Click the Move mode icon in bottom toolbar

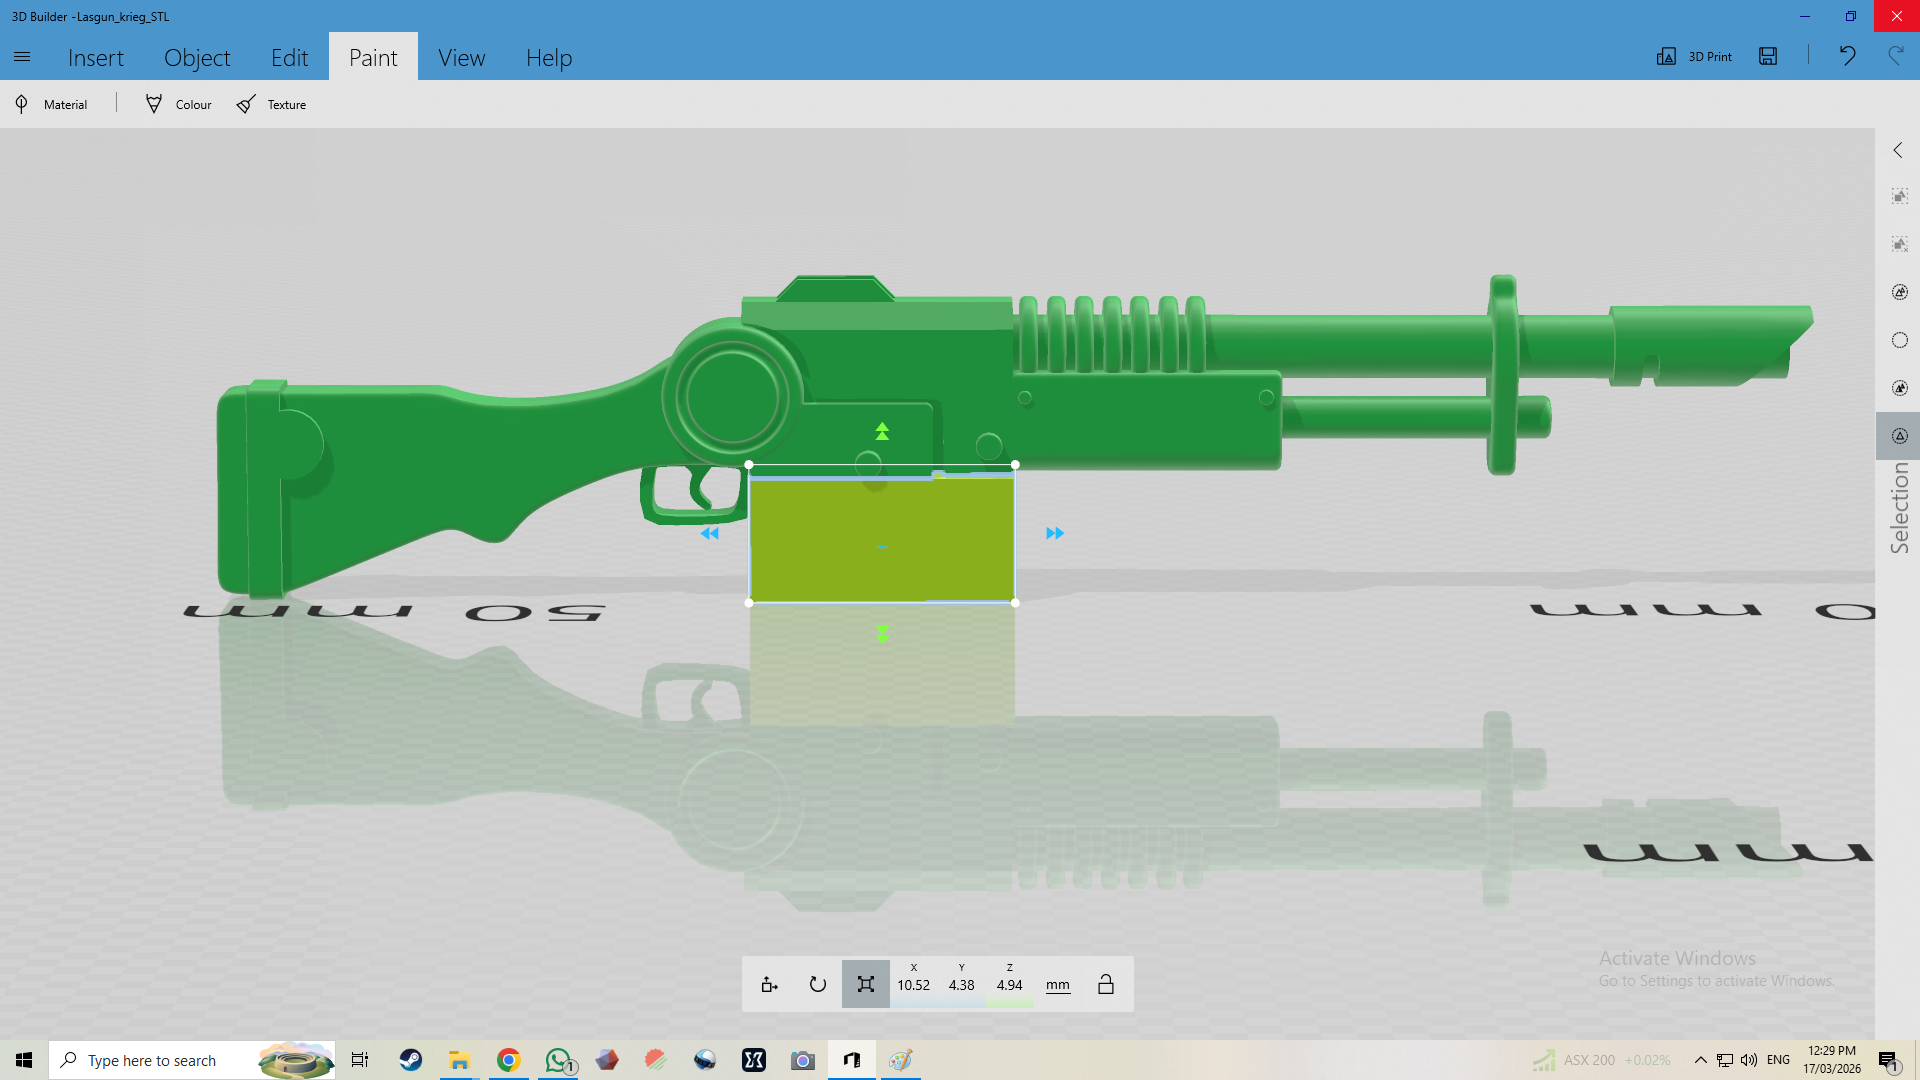(769, 985)
